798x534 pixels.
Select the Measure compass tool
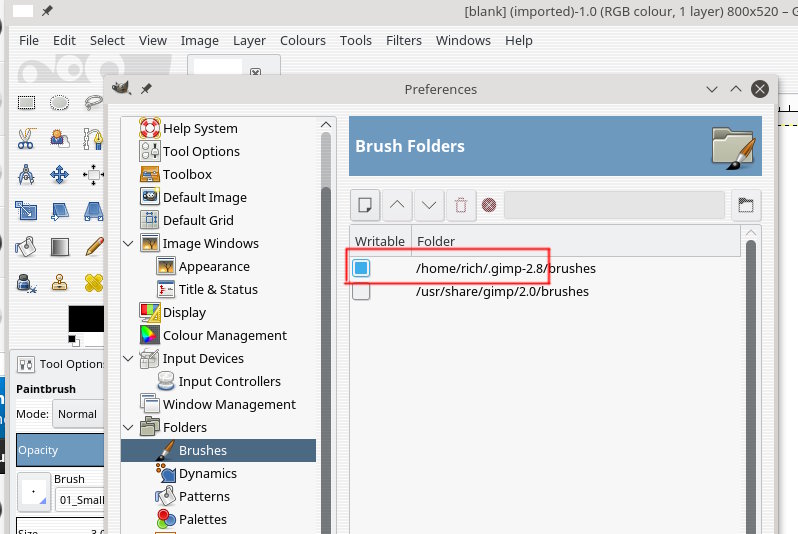point(26,175)
